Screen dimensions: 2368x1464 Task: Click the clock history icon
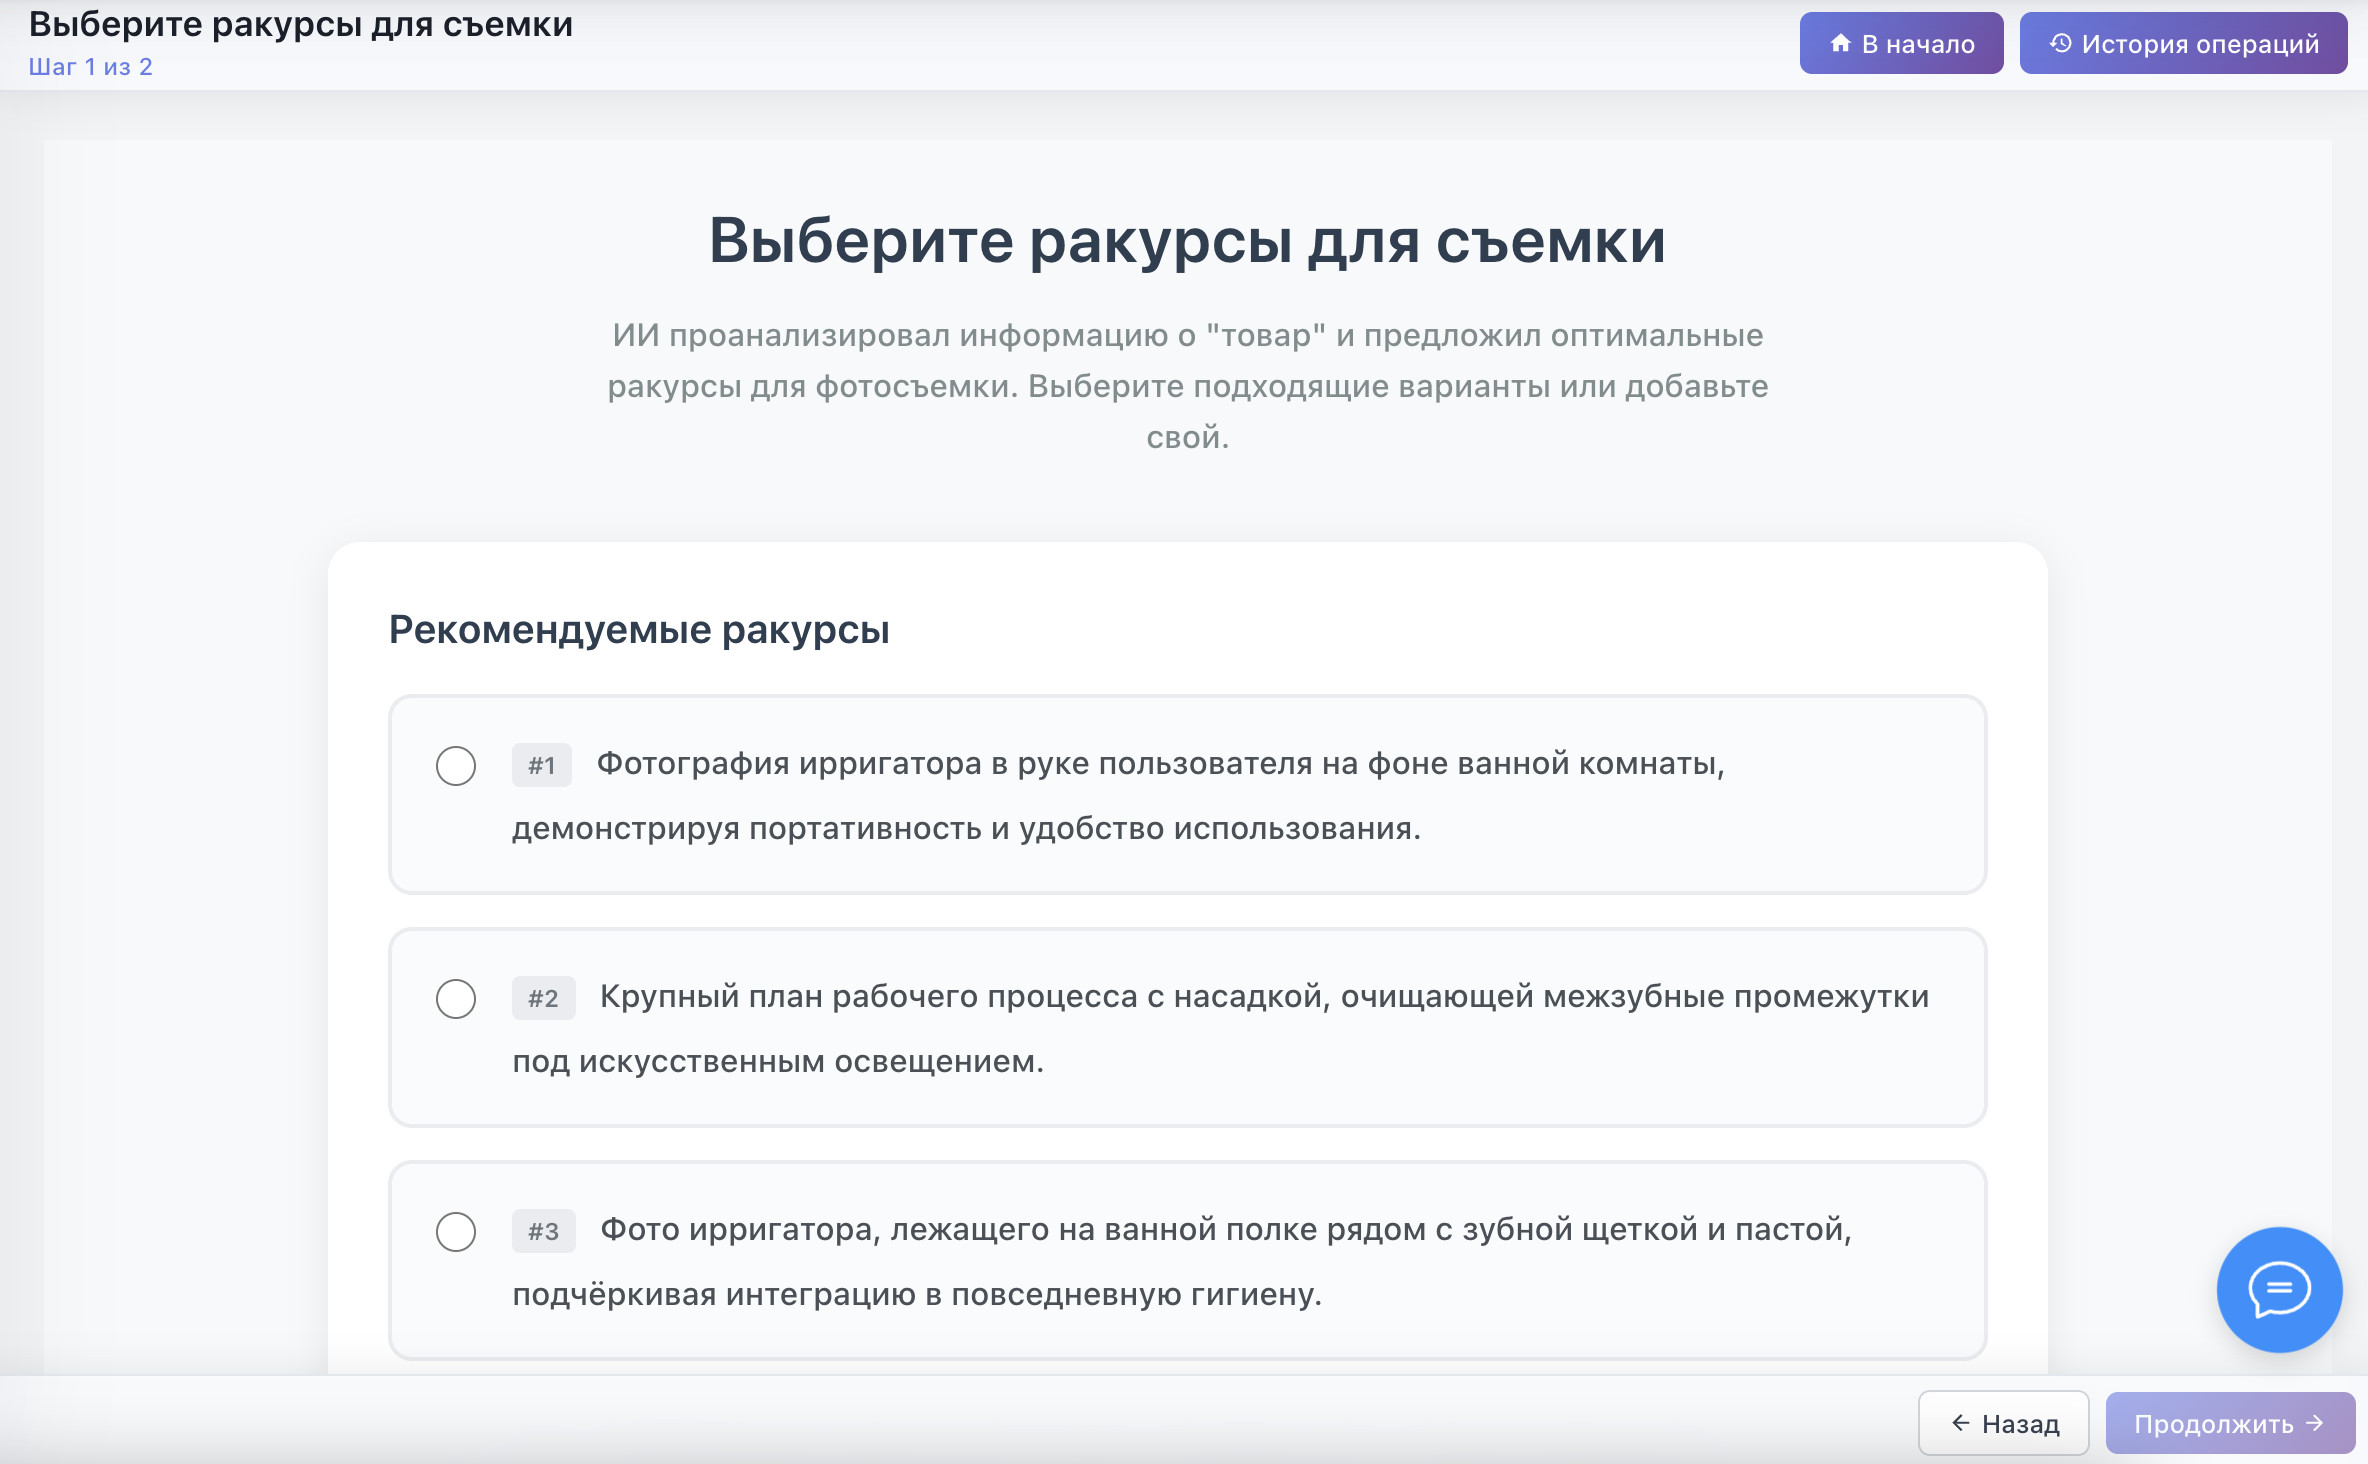click(2060, 43)
